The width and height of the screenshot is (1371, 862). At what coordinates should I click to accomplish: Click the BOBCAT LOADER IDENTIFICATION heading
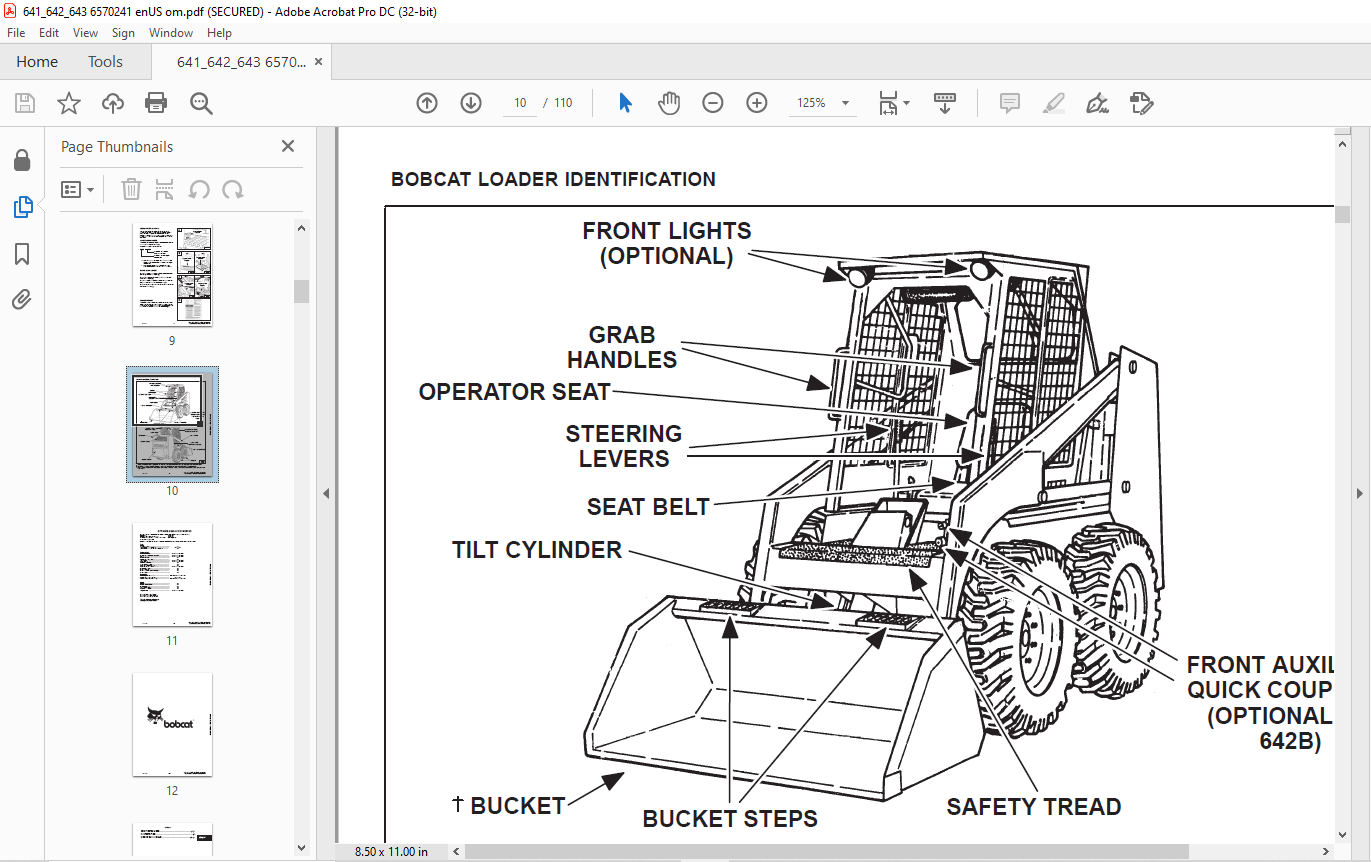pos(553,180)
